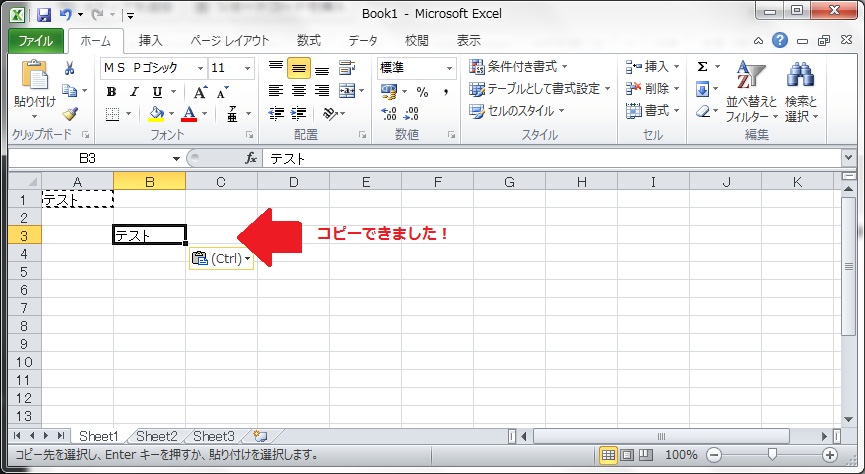Toggle Align Text Left
The height and width of the screenshot is (474, 865).
tap(276, 90)
